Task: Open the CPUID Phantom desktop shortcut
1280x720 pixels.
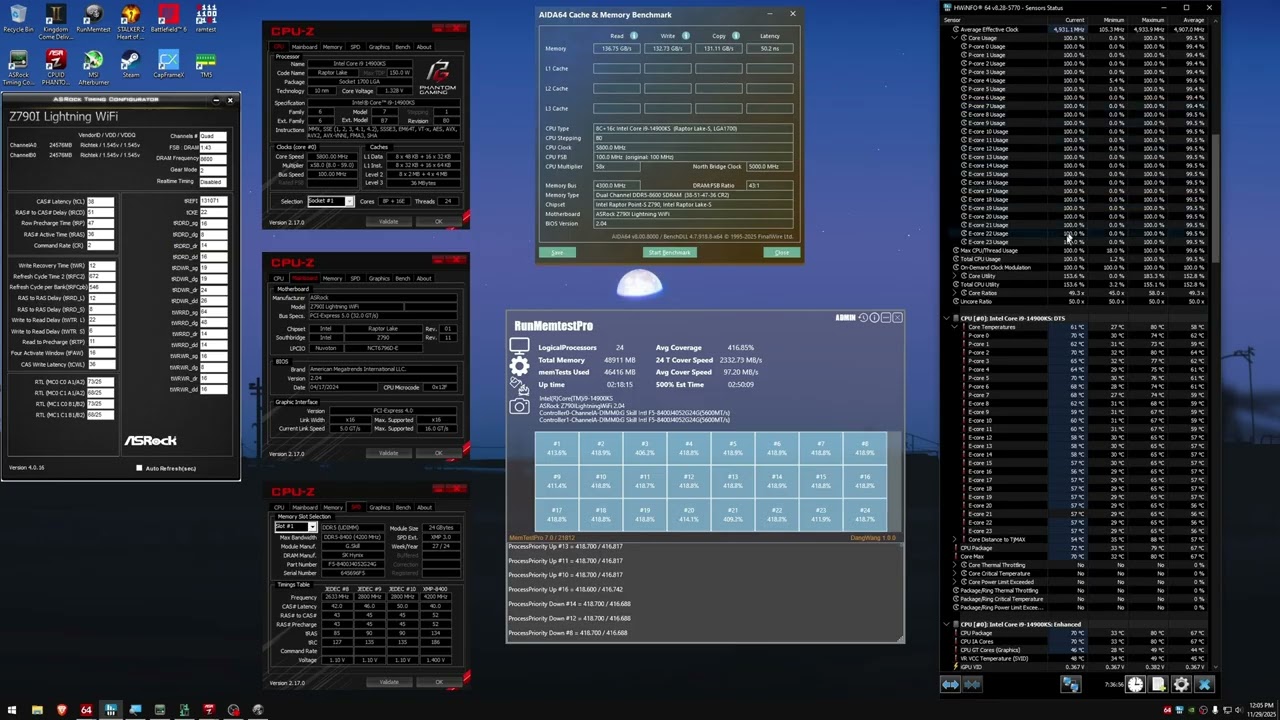Action: [55, 67]
